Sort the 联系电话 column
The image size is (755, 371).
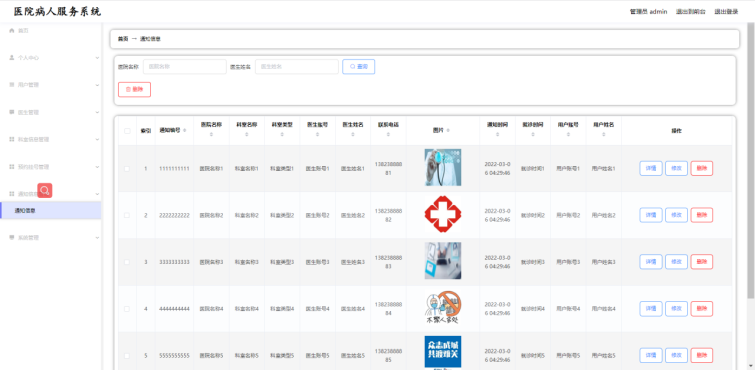(388, 135)
